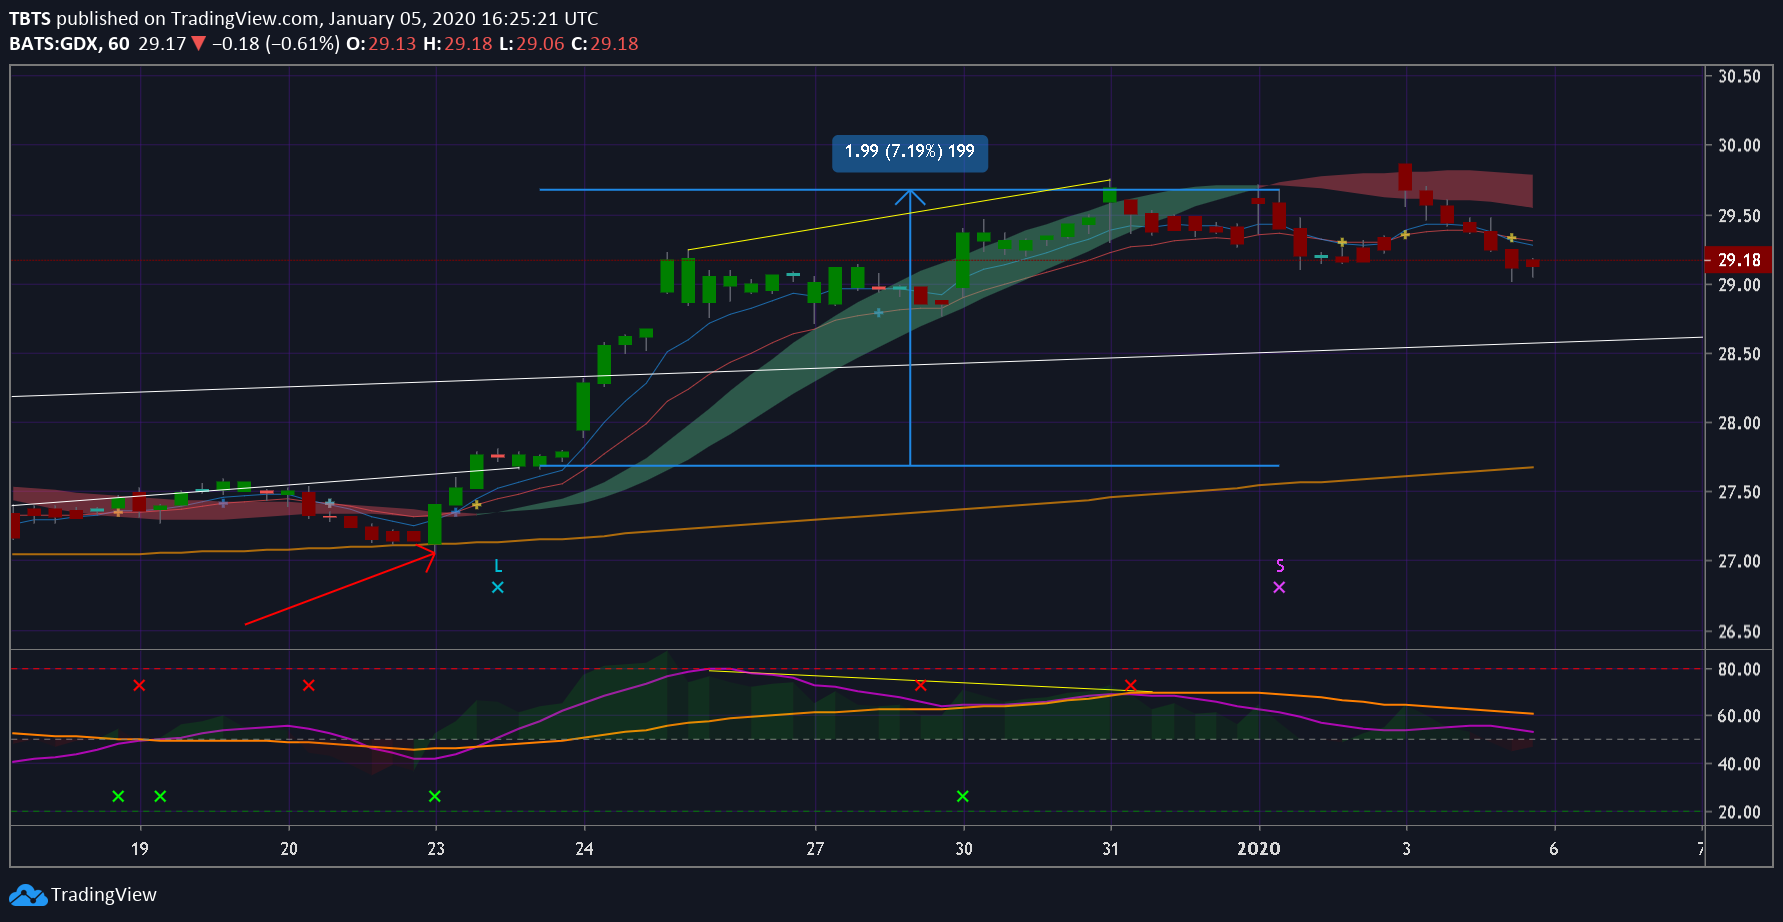Click the 27 date label on time axis
The image size is (1783, 922).
pos(816,849)
